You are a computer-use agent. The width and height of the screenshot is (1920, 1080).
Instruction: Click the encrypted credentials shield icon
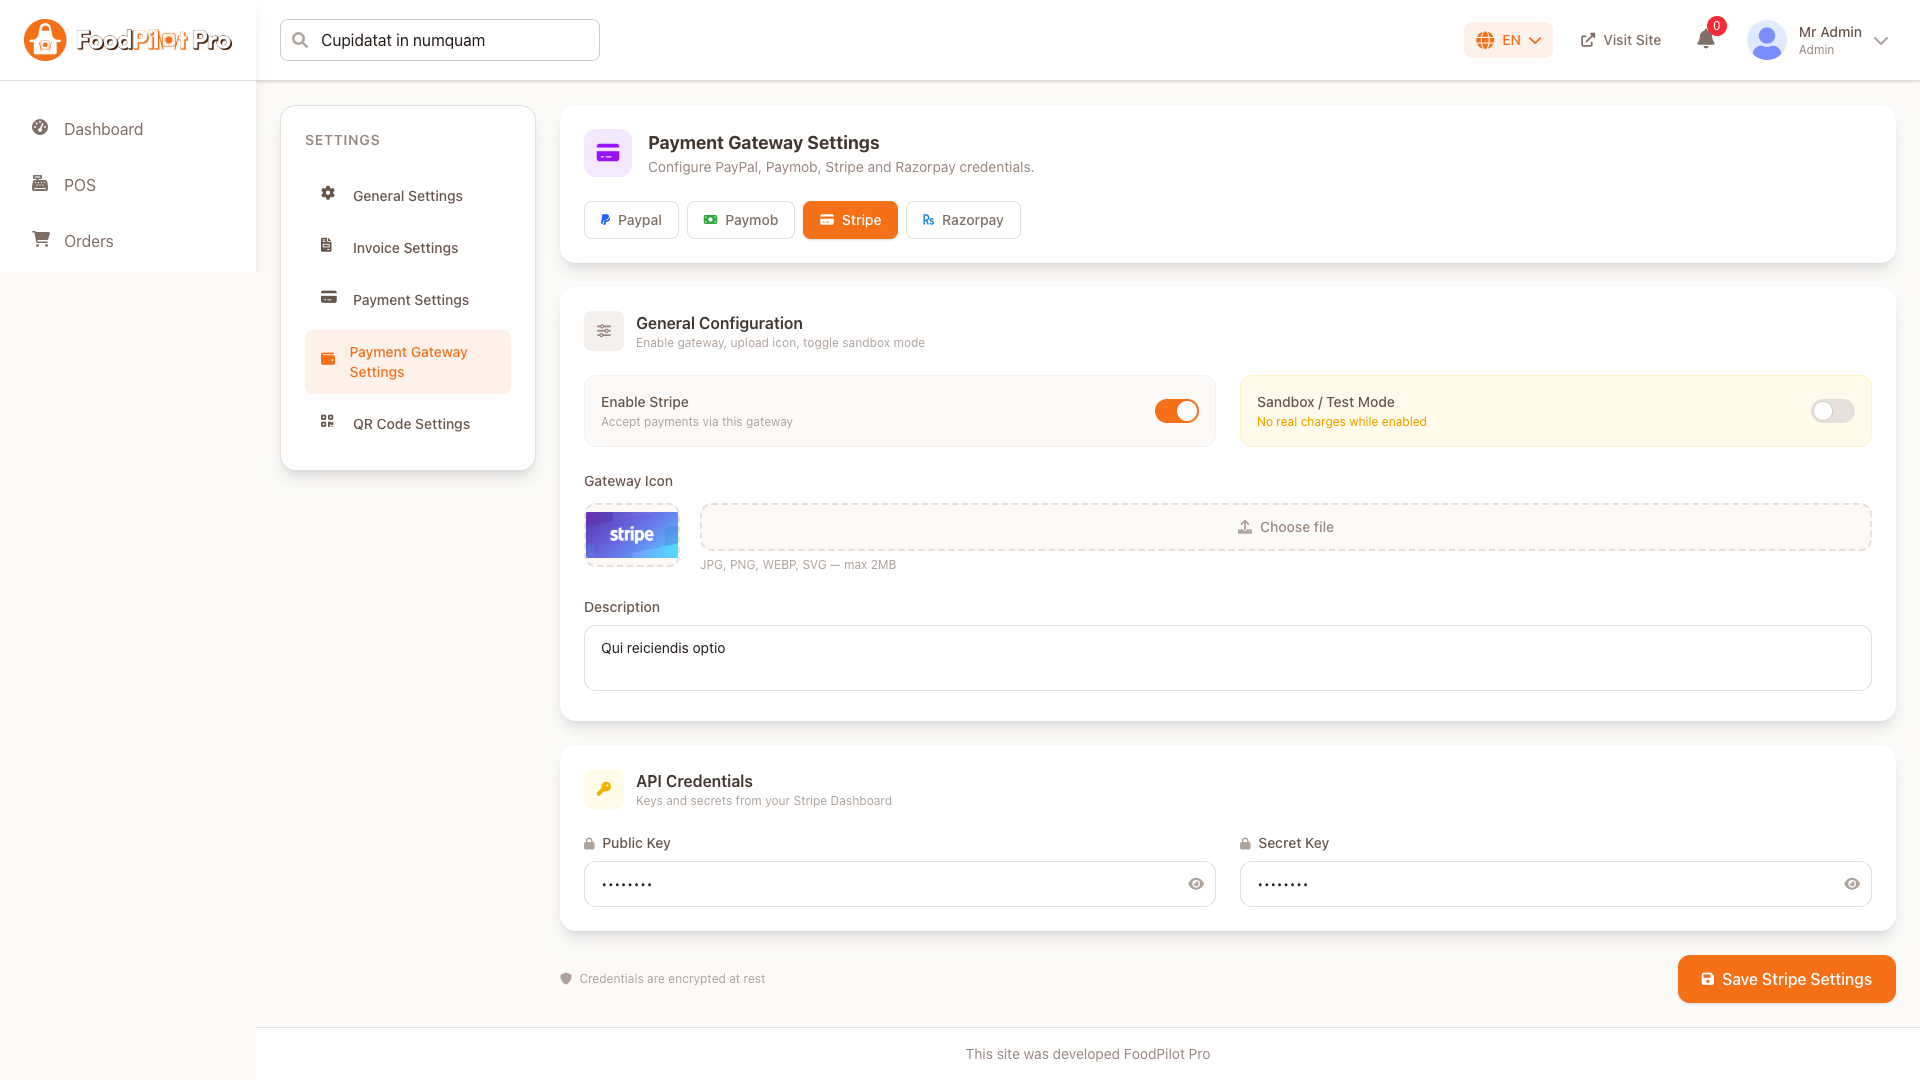pyautogui.click(x=566, y=979)
